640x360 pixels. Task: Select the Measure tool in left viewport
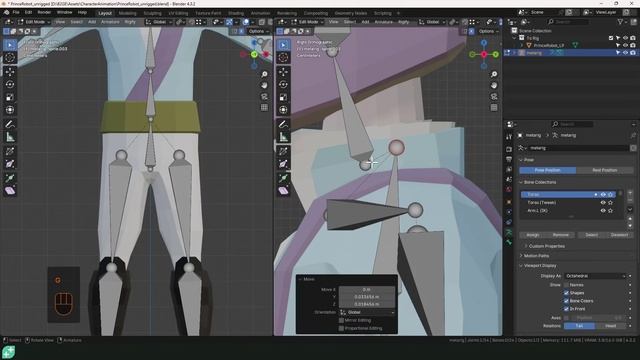tap(10, 137)
